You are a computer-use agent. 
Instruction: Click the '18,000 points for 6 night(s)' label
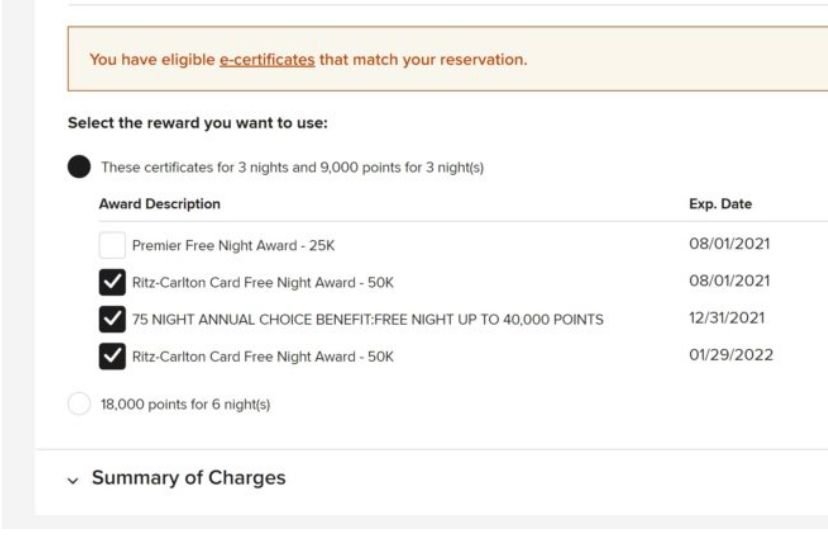pos(185,405)
